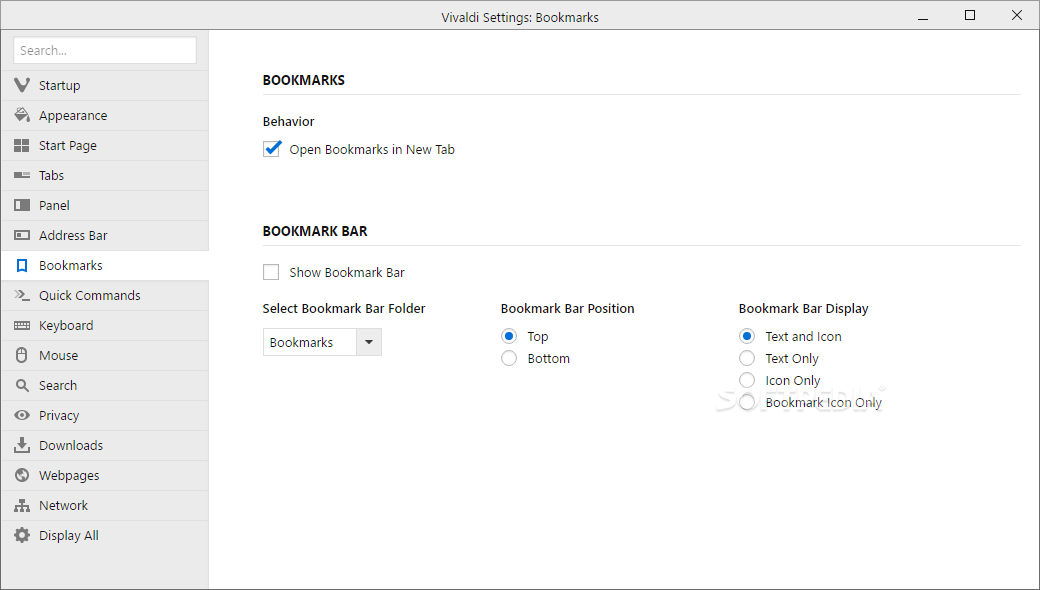Click the Open Bookmarks in New Tab label

click(372, 149)
